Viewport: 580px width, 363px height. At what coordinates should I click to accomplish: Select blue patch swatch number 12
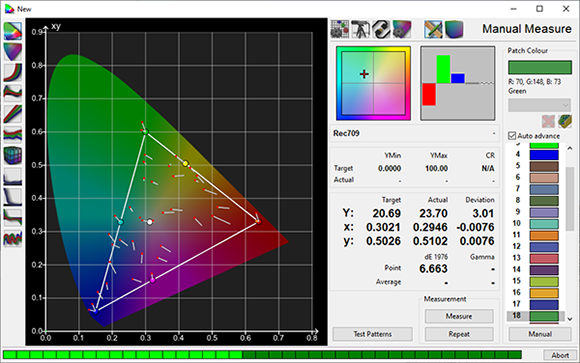pos(544,247)
